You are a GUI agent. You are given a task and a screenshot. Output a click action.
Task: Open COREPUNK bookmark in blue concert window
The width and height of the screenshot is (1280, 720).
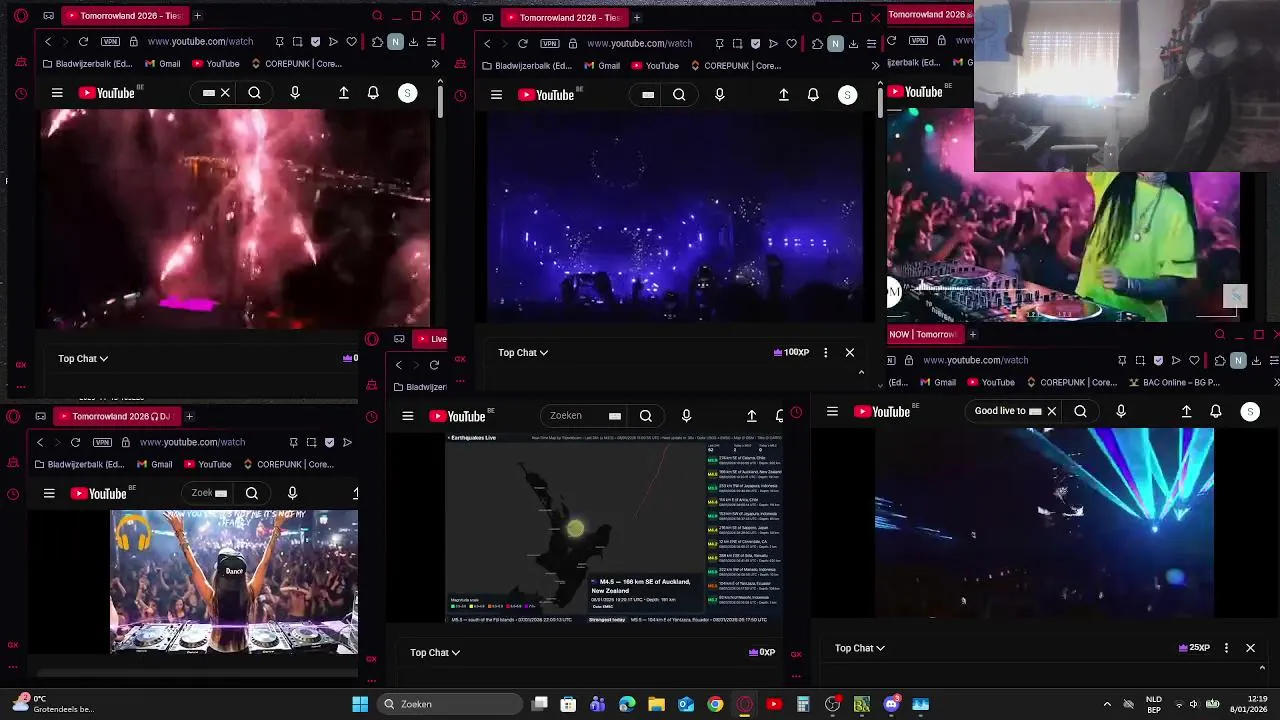[735, 66]
